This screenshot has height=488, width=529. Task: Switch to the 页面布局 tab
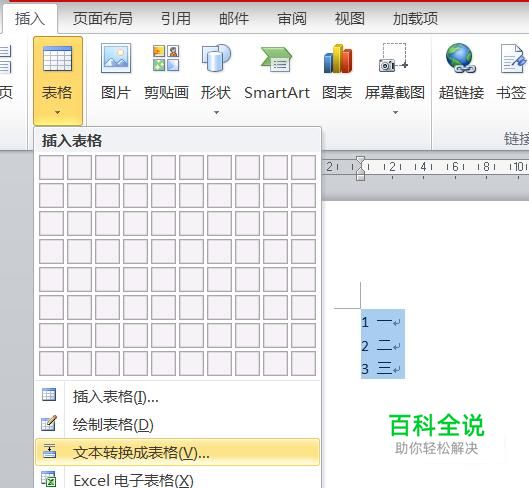(x=103, y=18)
